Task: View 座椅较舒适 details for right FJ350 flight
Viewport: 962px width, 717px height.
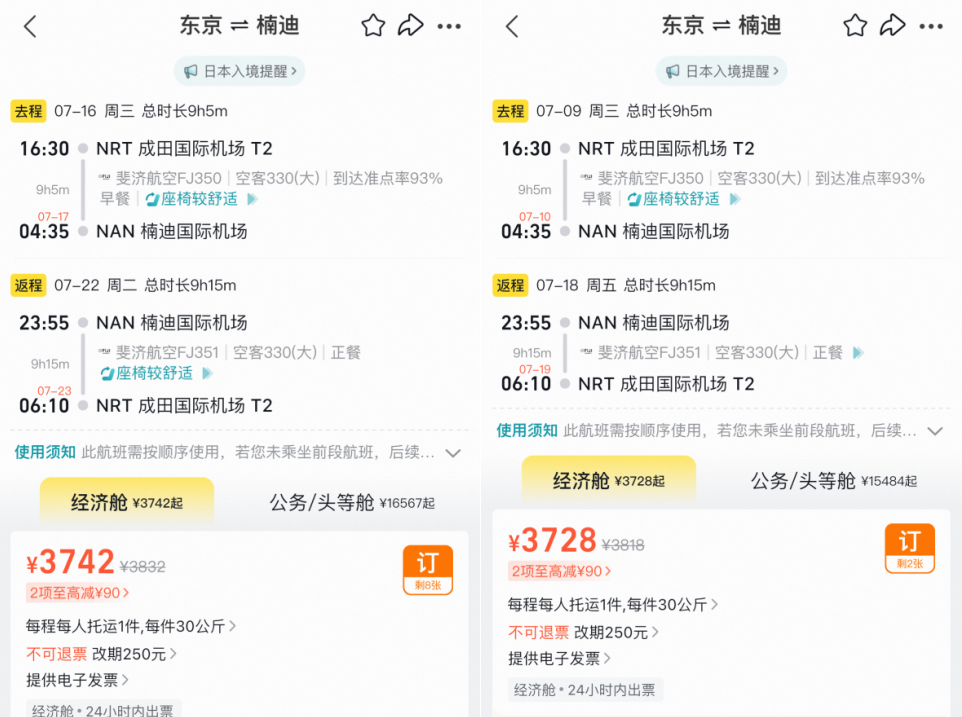Action: (x=683, y=199)
